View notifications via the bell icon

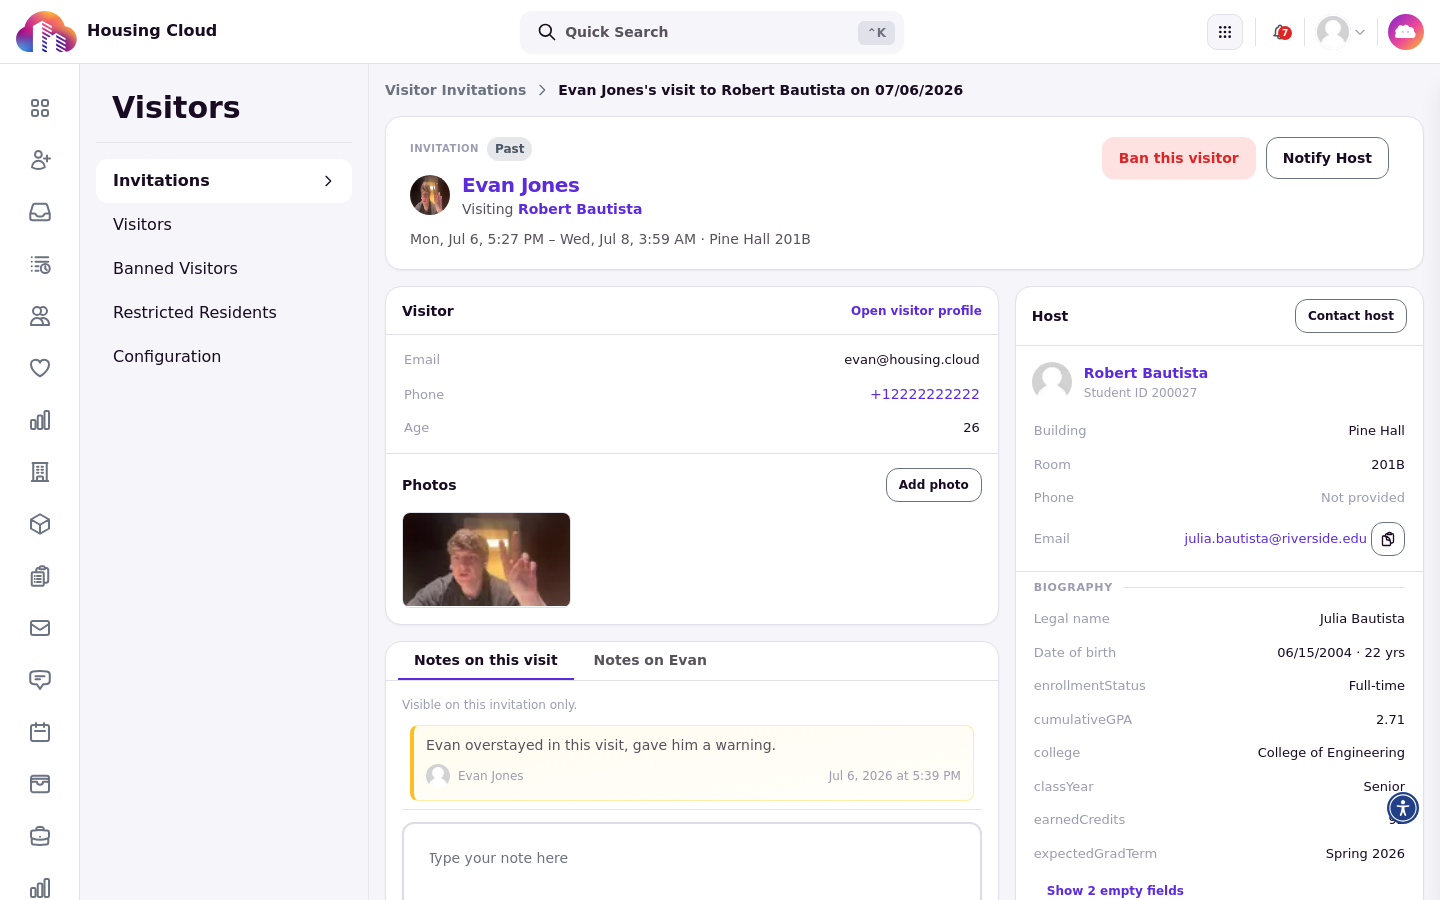(1281, 32)
